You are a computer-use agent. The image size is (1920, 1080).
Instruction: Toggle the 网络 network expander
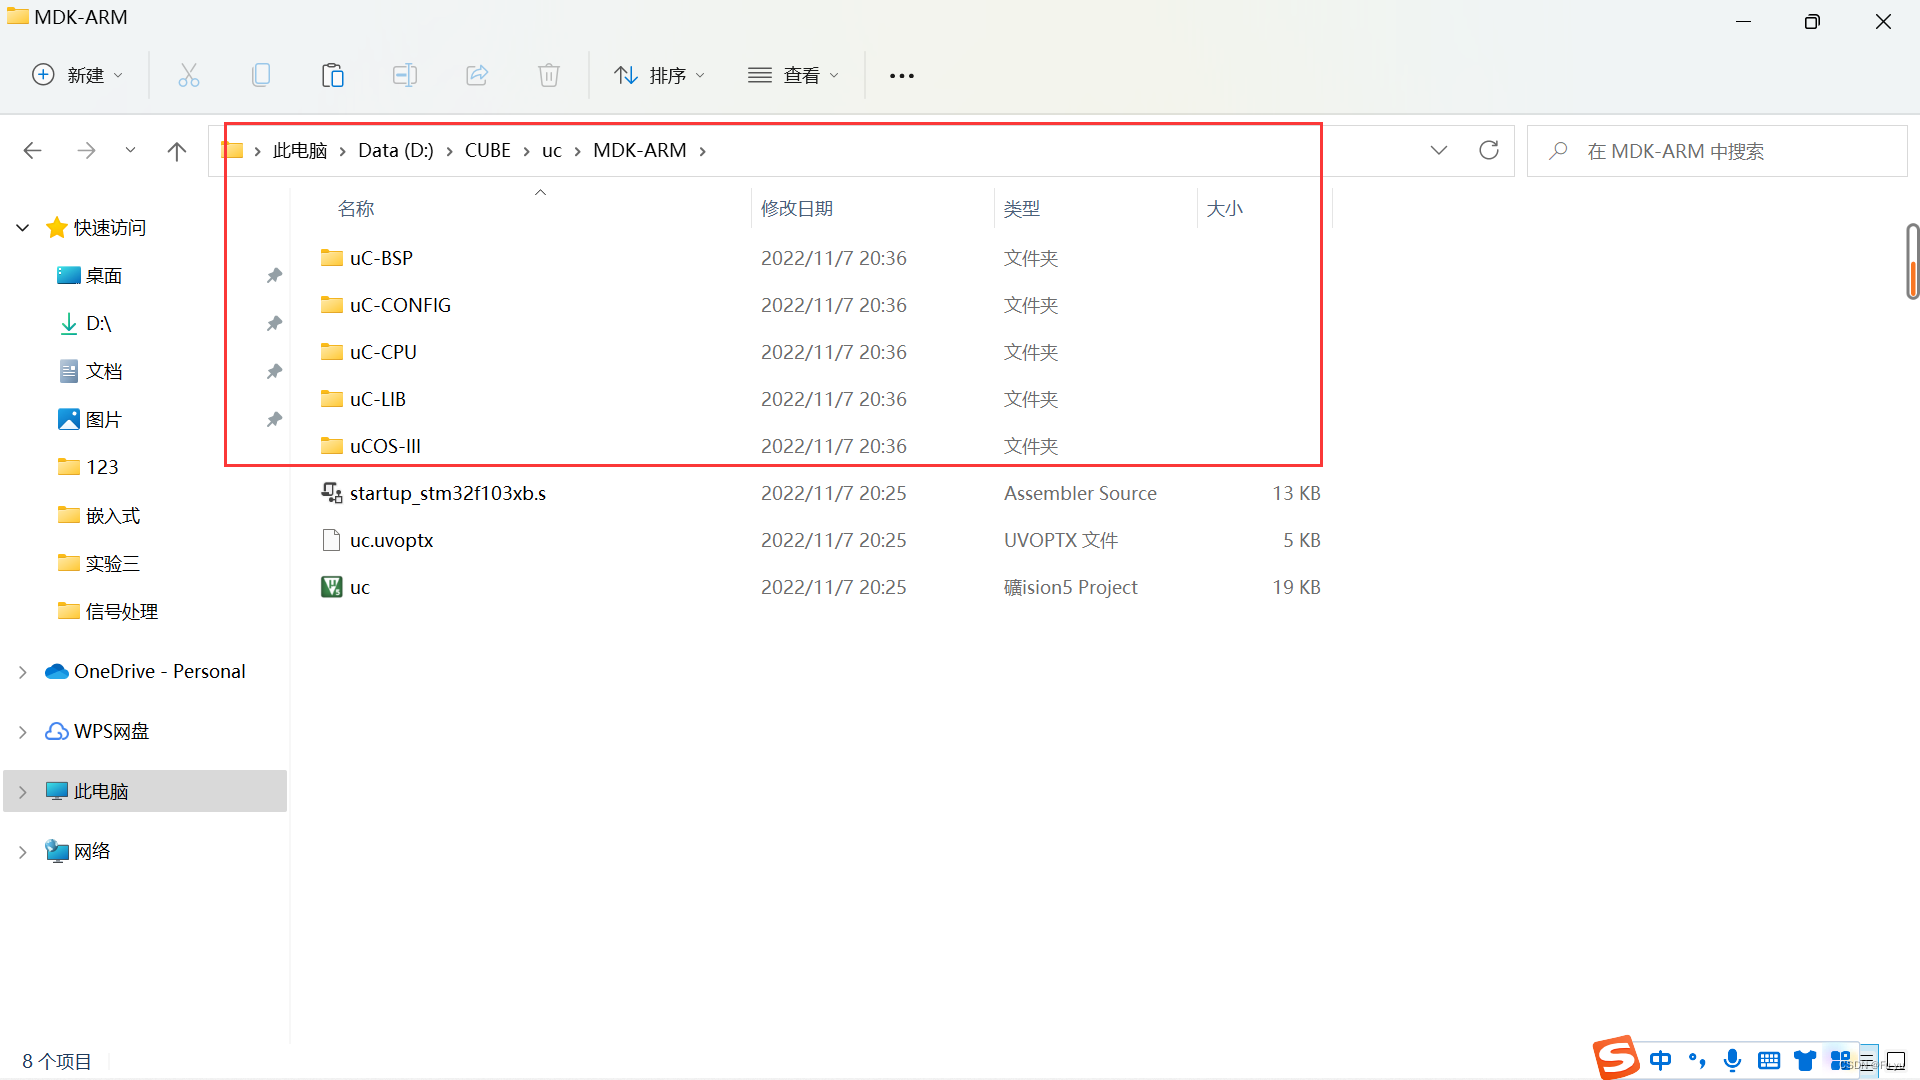pyautogui.click(x=21, y=851)
